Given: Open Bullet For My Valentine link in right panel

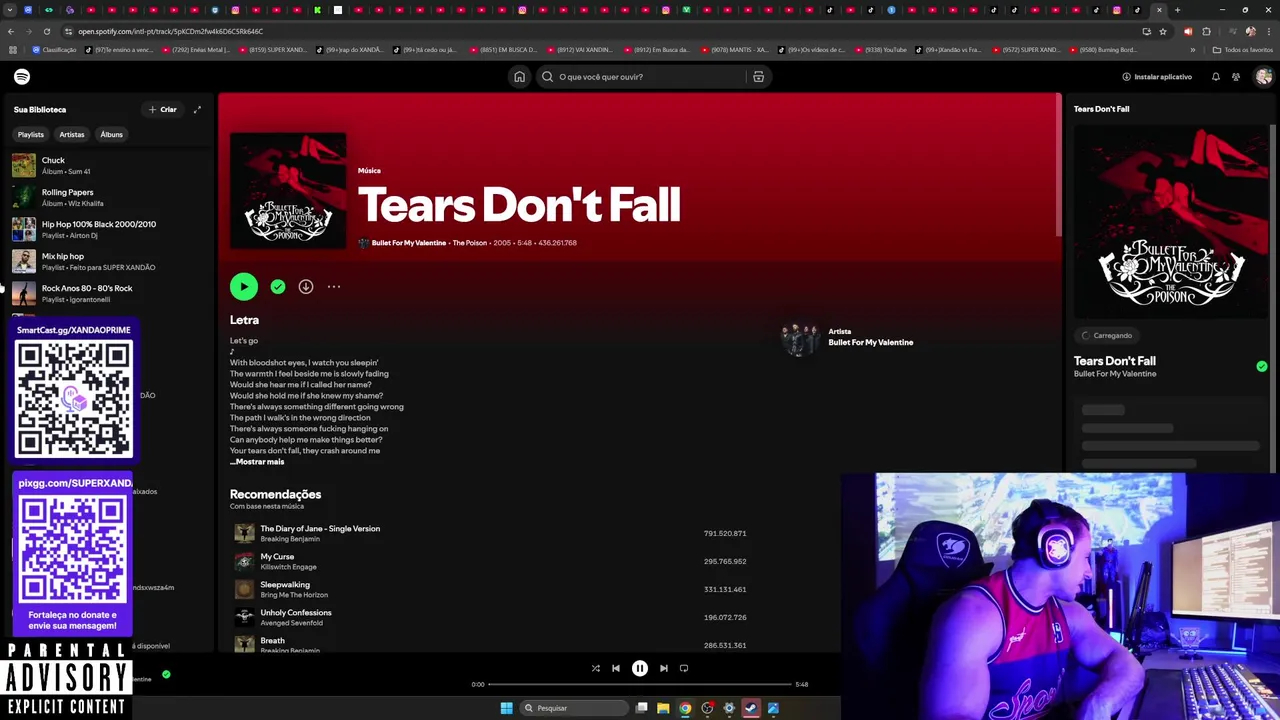Looking at the screenshot, I should click(x=1115, y=374).
